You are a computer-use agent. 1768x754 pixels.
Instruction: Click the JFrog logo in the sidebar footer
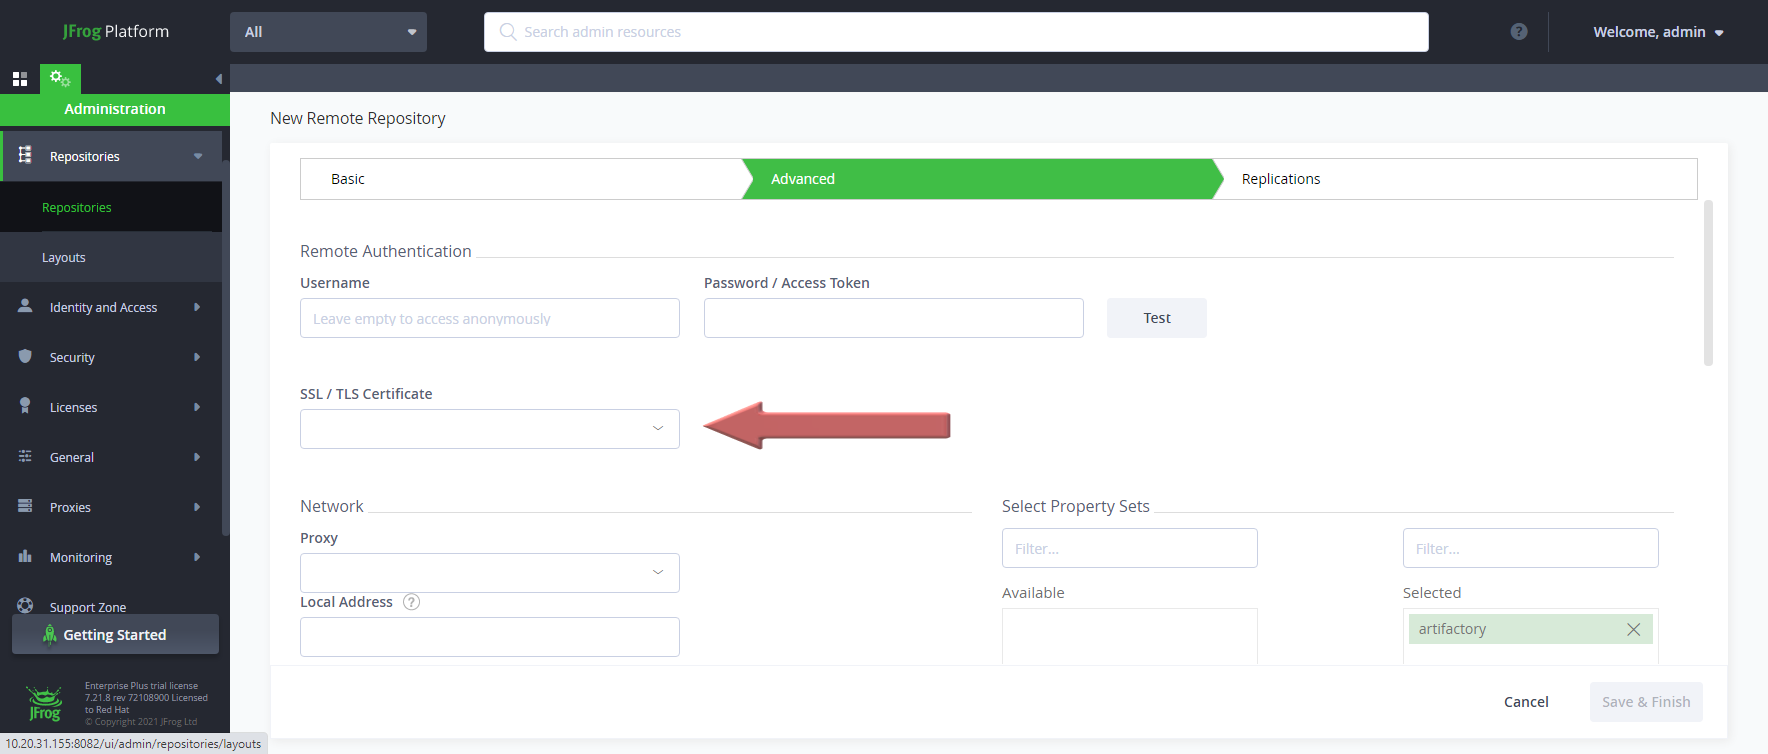tap(44, 704)
